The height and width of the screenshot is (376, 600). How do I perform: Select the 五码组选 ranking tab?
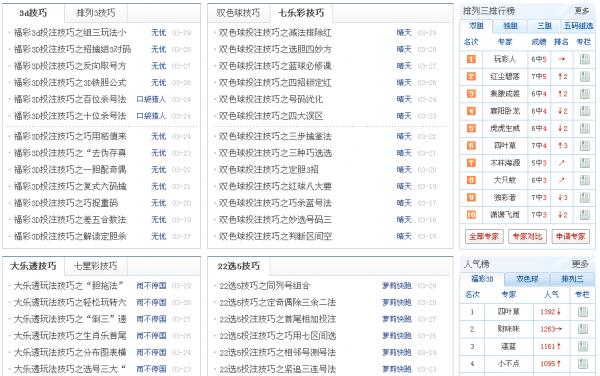pyautogui.click(x=578, y=26)
